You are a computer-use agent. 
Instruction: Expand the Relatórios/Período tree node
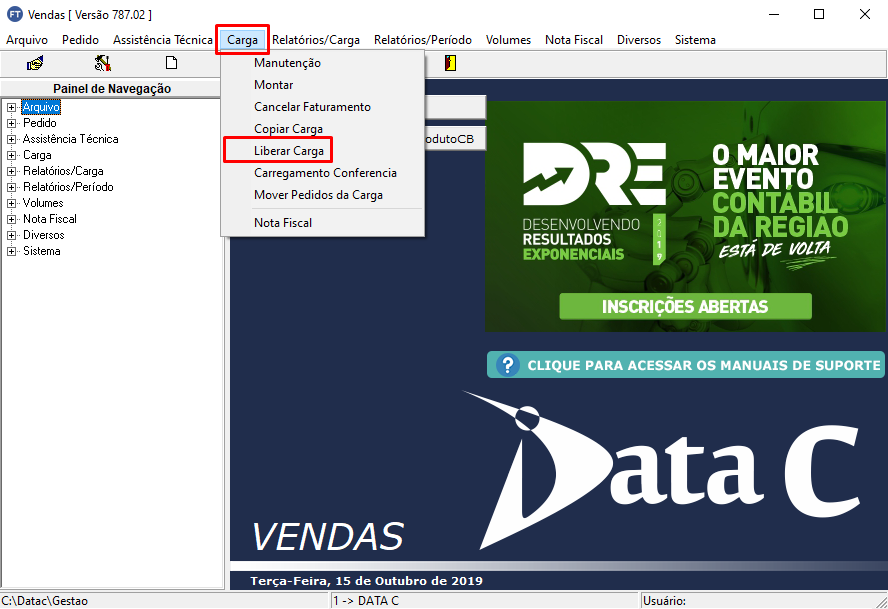11,187
